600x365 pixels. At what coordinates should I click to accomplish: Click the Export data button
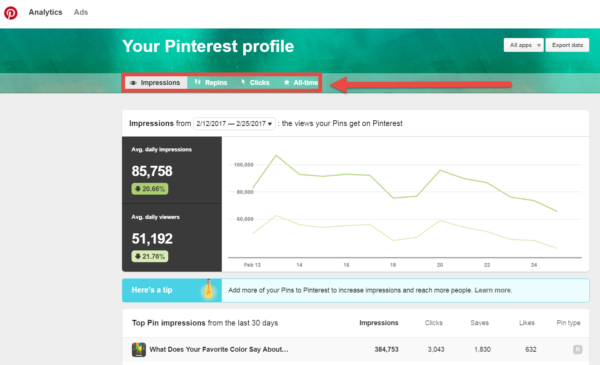point(567,45)
